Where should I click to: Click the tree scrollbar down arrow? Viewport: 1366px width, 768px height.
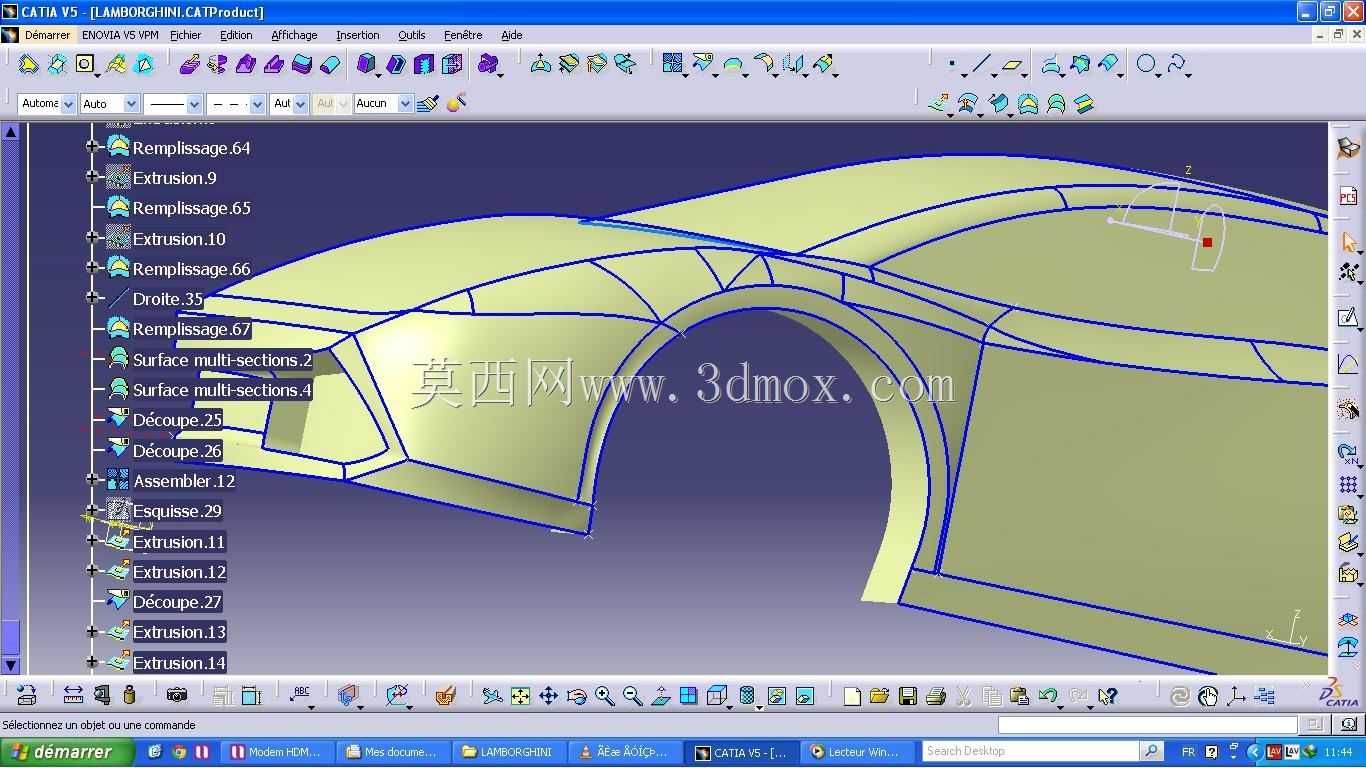[x=11, y=664]
